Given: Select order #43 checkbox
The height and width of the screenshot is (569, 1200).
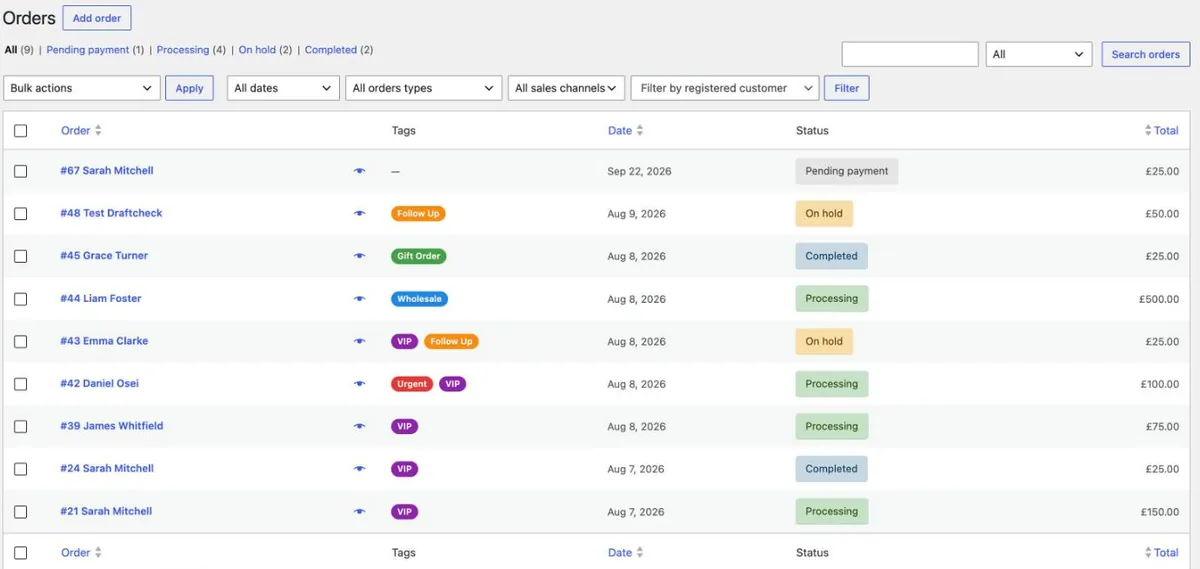Looking at the screenshot, I should (21, 341).
